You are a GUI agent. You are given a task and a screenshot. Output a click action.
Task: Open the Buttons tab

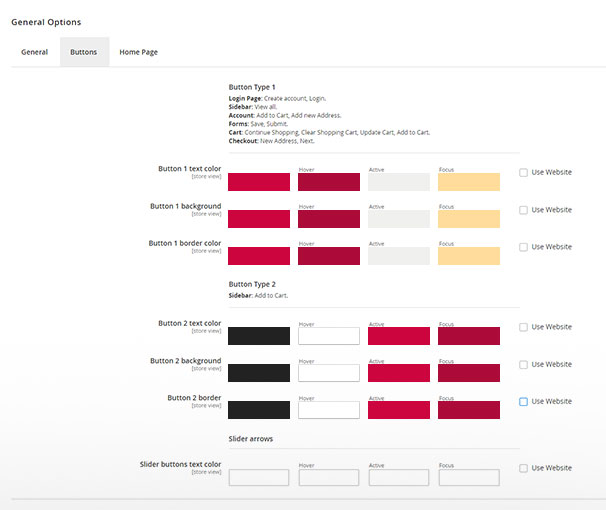(x=84, y=52)
